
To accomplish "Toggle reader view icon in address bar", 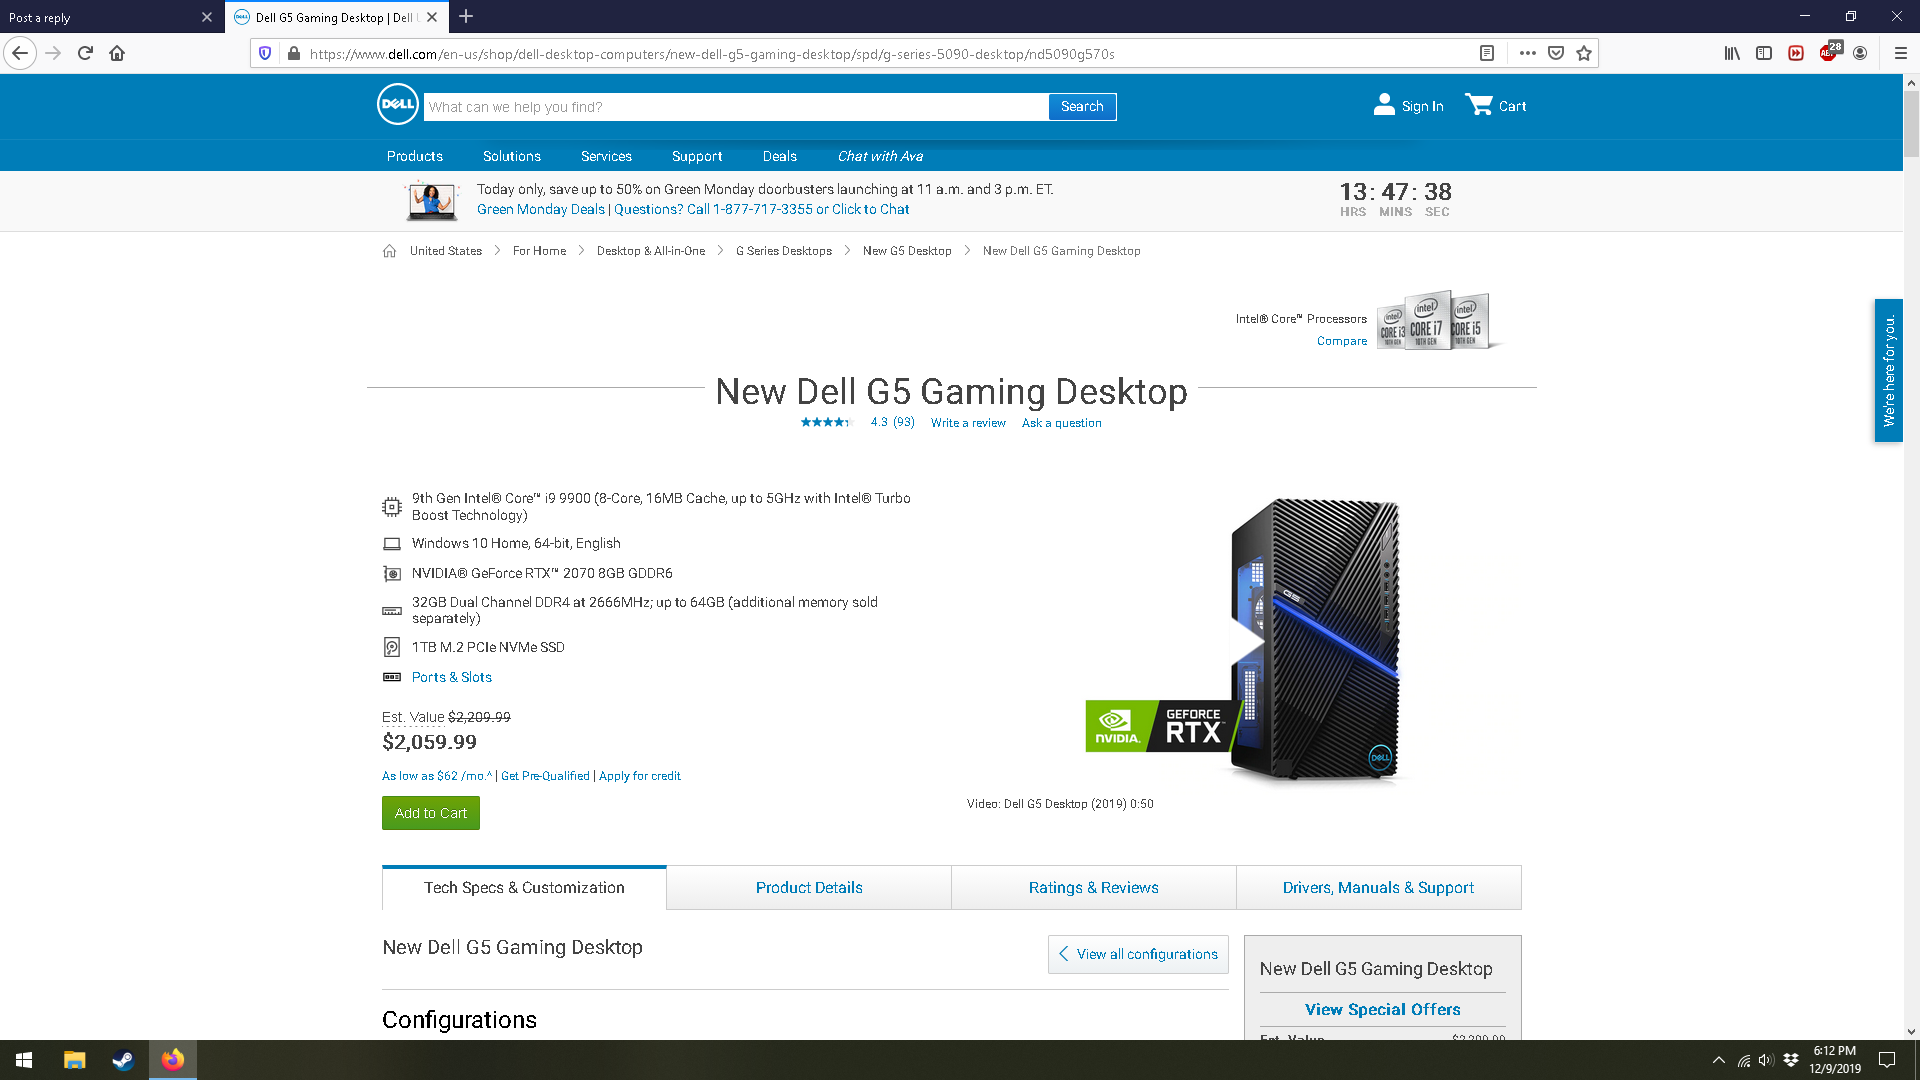I will (1487, 53).
